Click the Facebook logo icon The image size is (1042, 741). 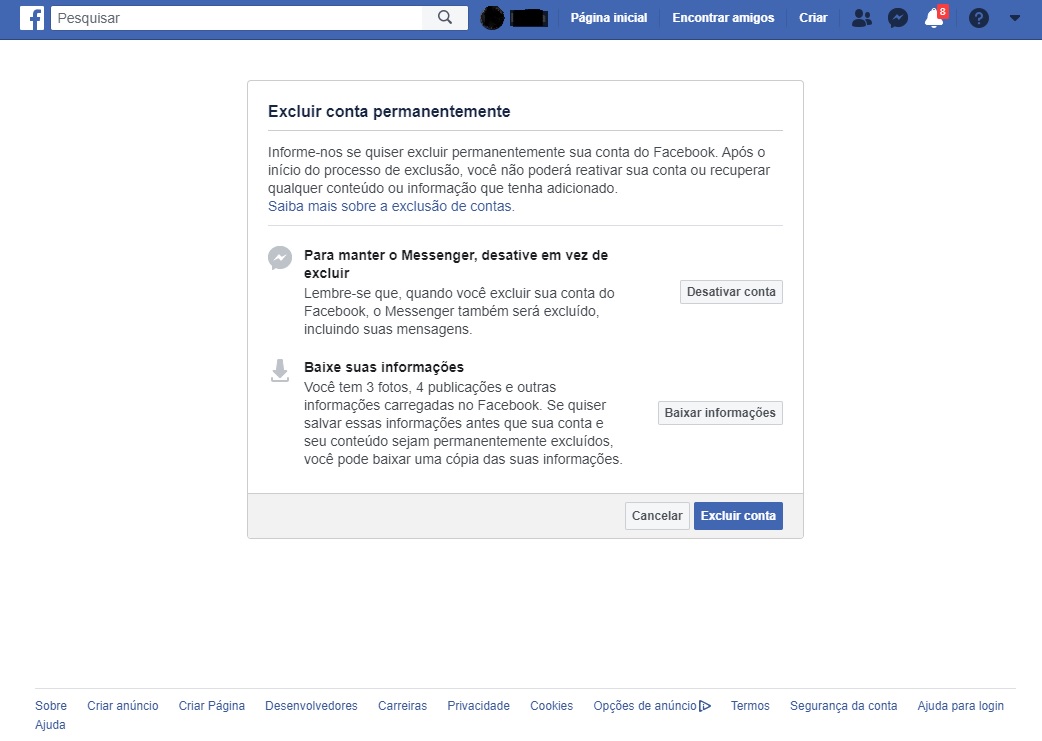[32, 18]
